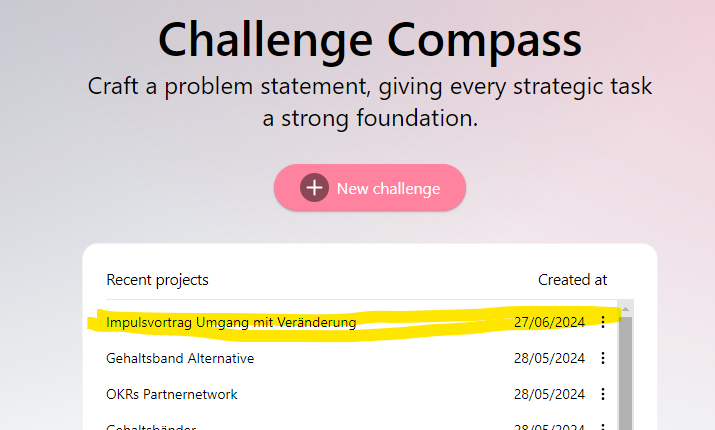Click the 27/06/2024 creation date
The width and height of the screenshot is (715, 430).
point(549,322)
